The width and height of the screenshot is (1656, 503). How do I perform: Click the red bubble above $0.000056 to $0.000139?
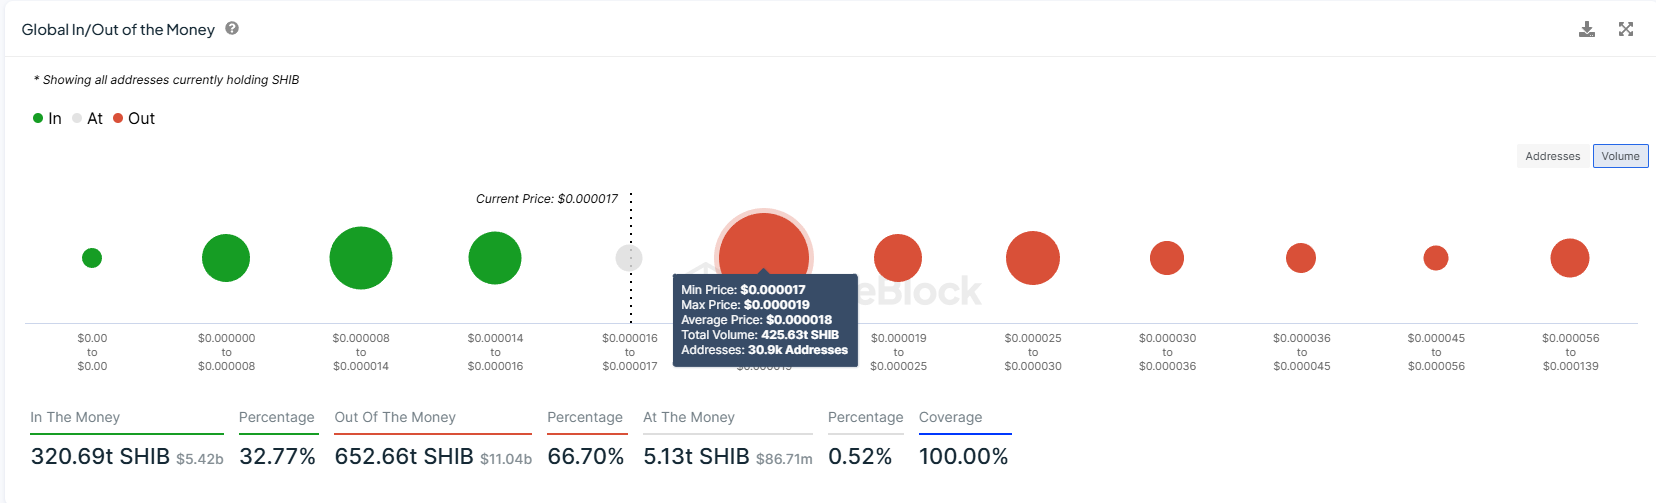1570,258
